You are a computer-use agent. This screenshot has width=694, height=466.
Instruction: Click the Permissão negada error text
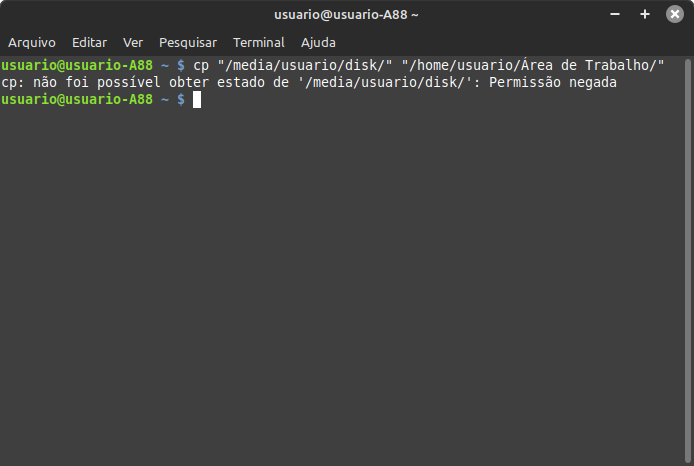point(553,82)
